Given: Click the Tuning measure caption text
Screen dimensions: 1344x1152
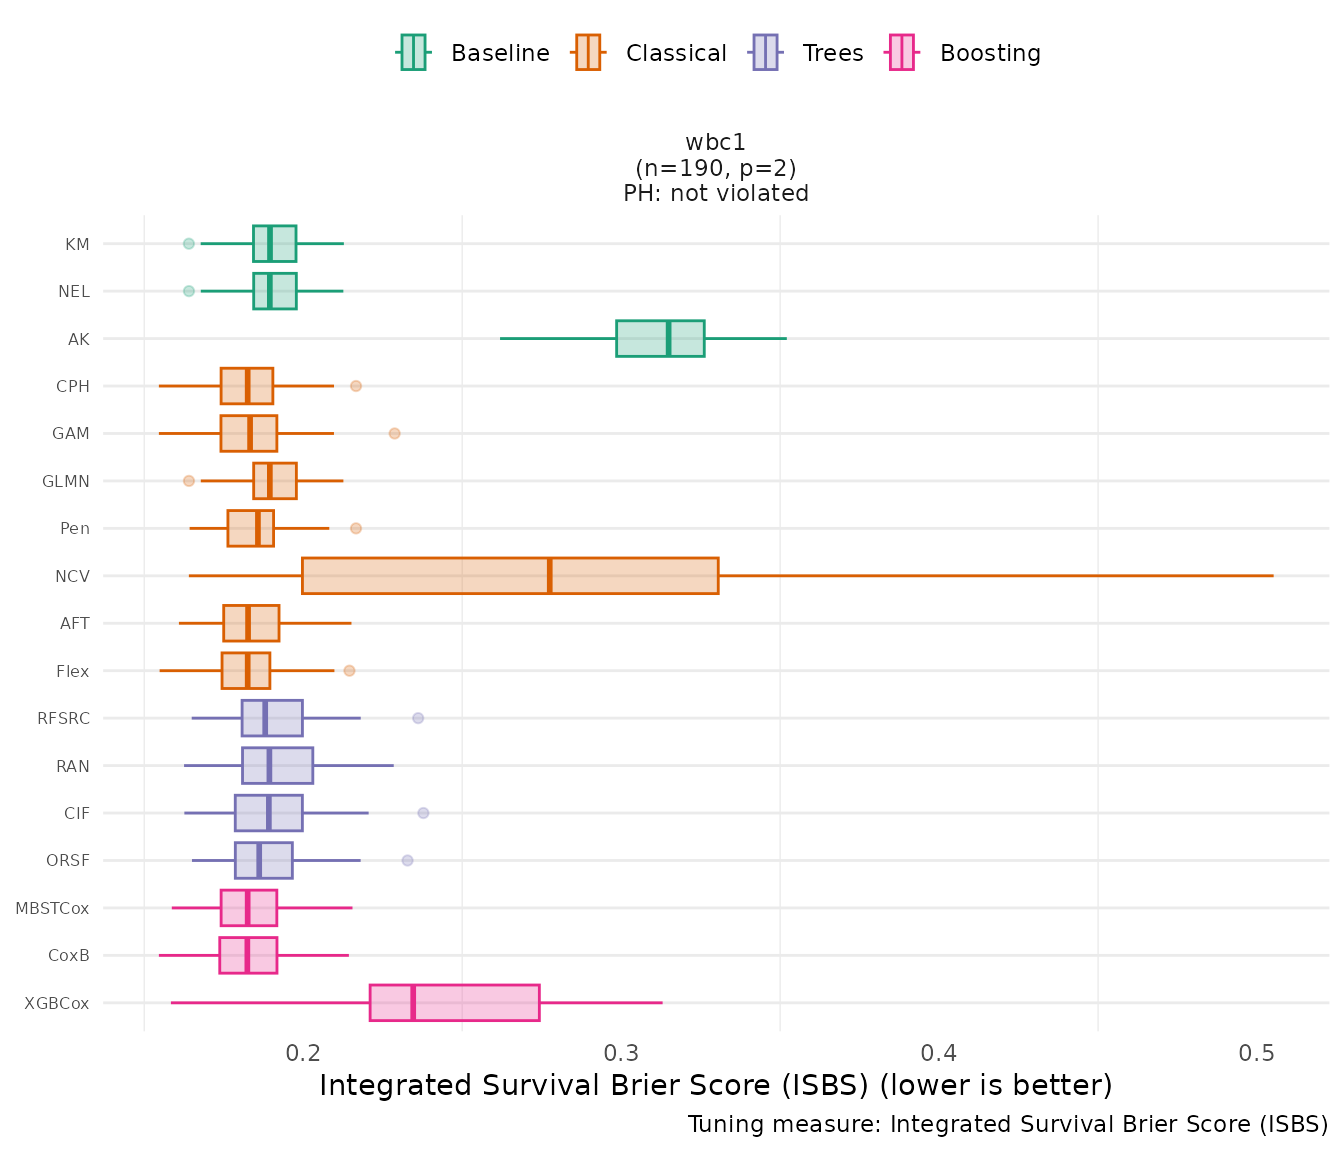Looking at the screenshot, I should tap(1007, 1125).
